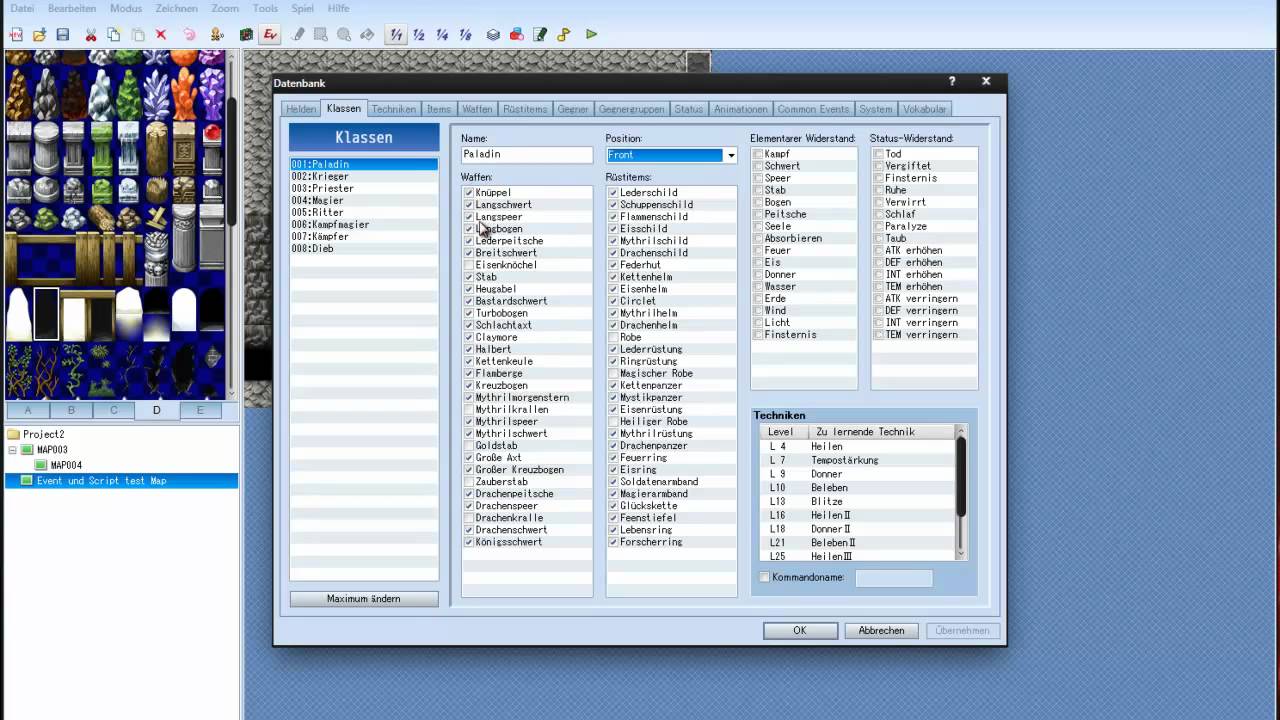
Task: Open the Database stack icon
Action: tap(493, 34)
